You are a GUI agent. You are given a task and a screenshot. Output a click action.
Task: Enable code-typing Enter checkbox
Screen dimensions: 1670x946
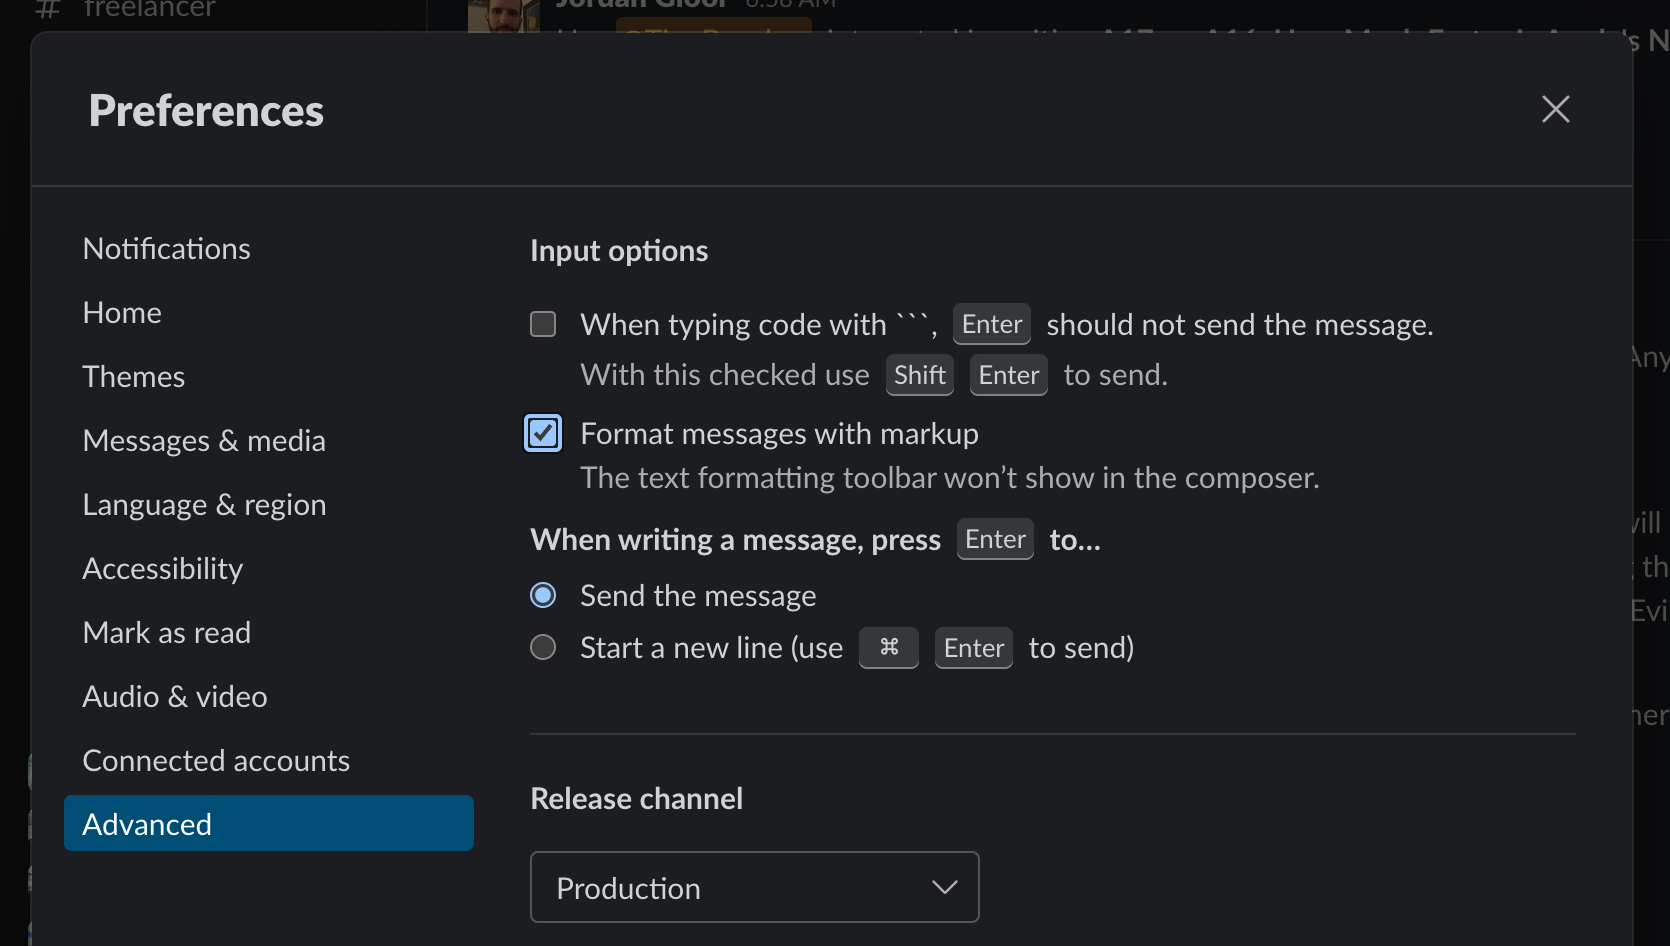543,324
